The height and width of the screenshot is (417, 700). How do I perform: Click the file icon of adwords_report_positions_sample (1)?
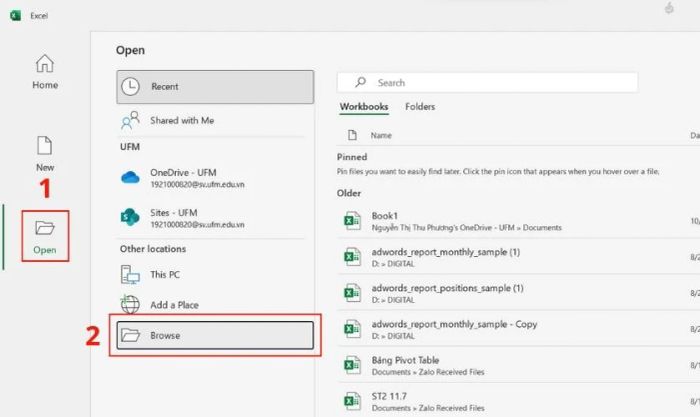click(x=352, y=293)
